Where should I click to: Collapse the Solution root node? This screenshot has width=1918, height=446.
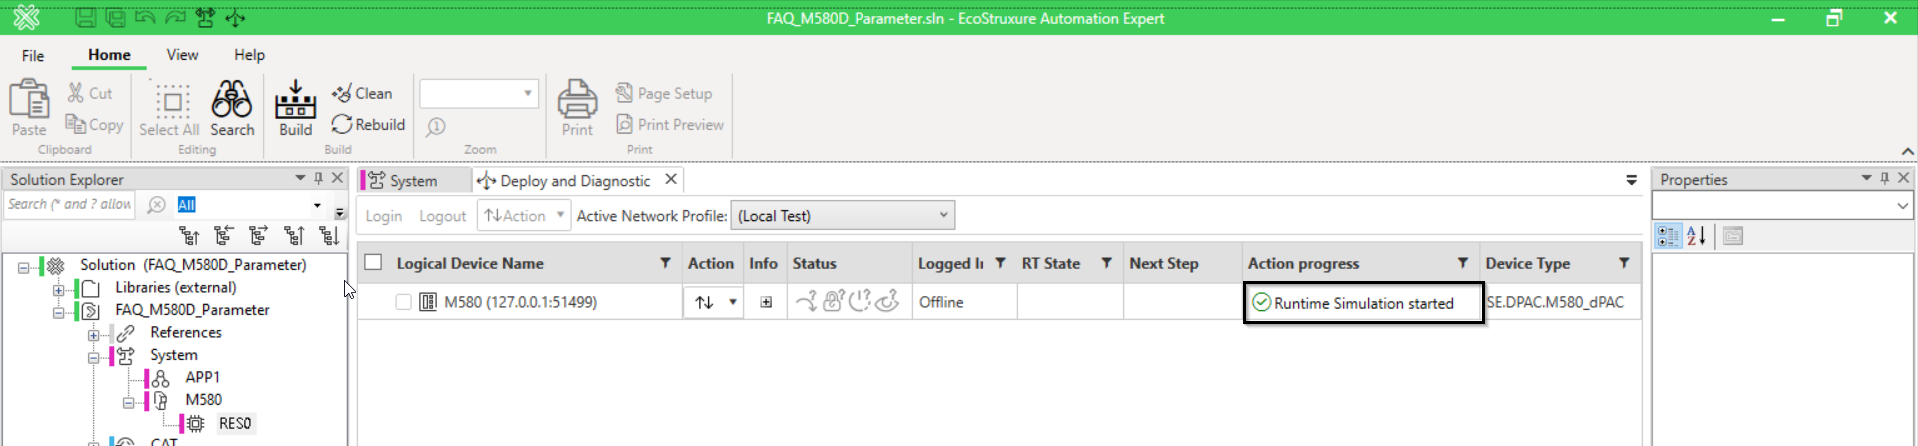23,267
